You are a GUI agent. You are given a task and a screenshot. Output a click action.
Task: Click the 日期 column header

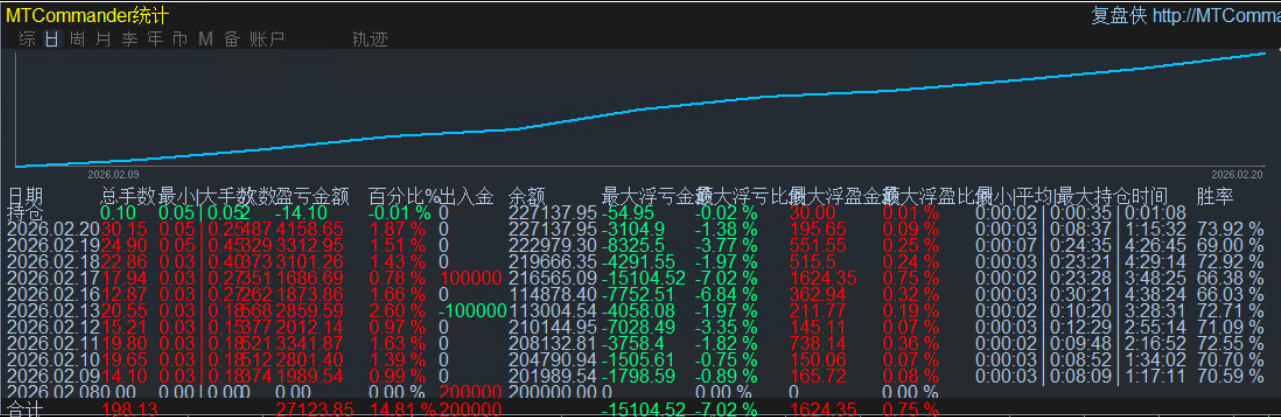coord(27,196)
